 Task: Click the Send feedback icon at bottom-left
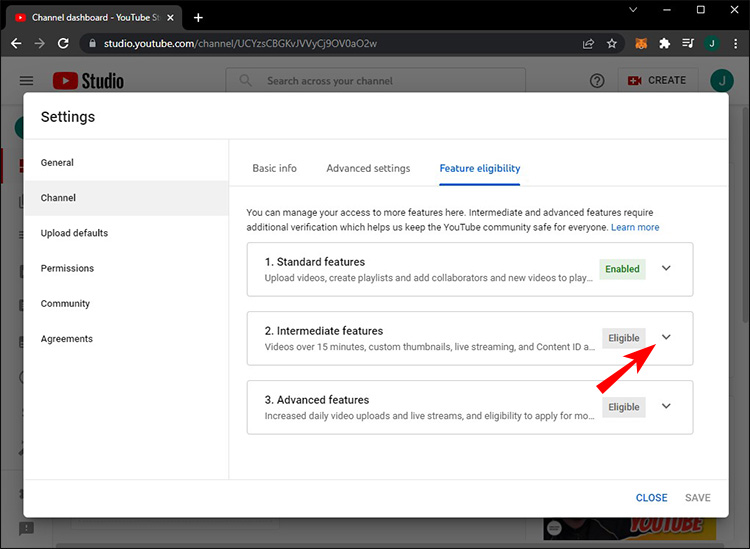[26, 528]
